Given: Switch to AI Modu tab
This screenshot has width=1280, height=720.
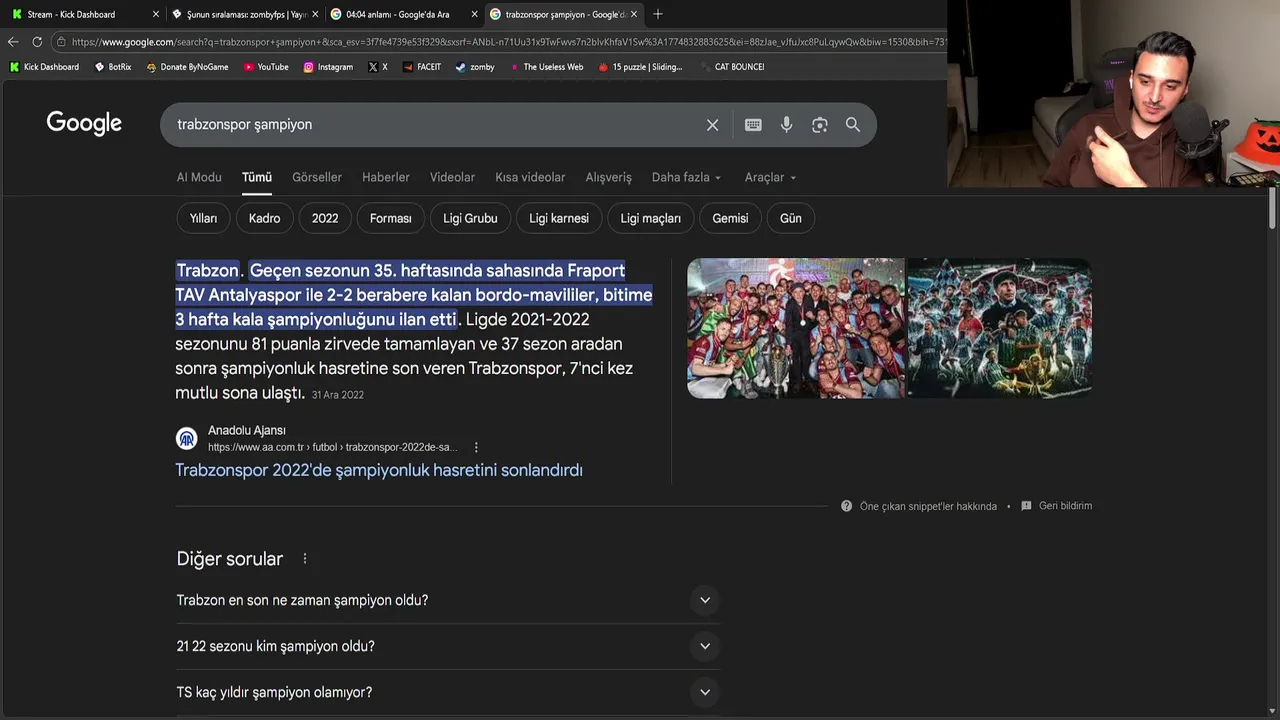Looking at the screenshot, I should (199, 177).
